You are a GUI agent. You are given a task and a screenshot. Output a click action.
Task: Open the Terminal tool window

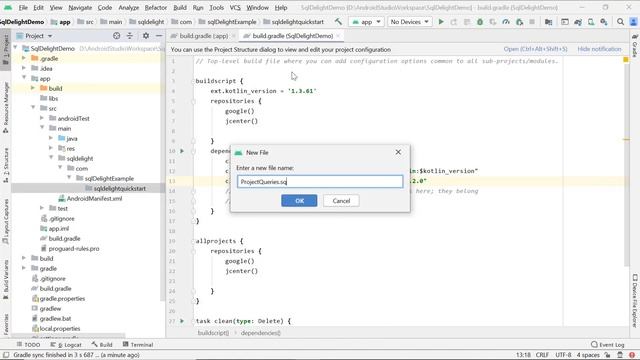click(138, 344)
